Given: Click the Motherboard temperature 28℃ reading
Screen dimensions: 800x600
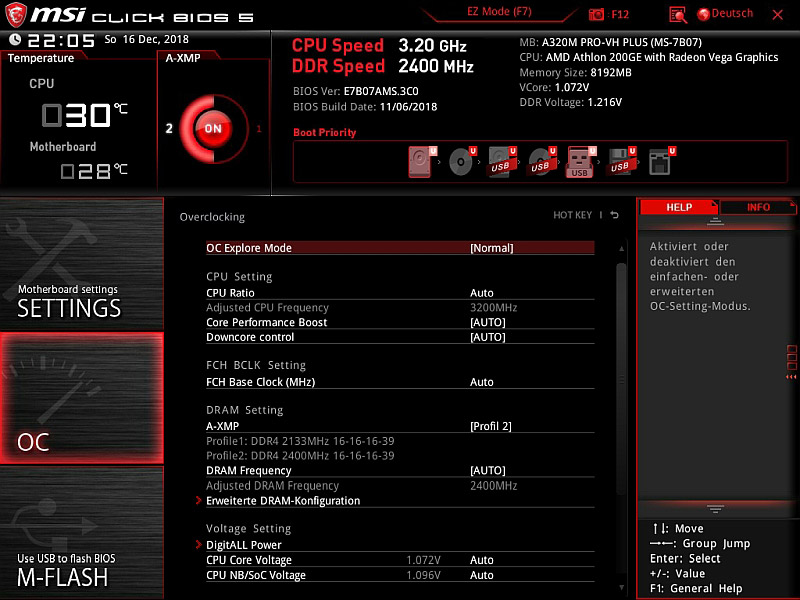Looking at the screenshot, I should 94,171.
